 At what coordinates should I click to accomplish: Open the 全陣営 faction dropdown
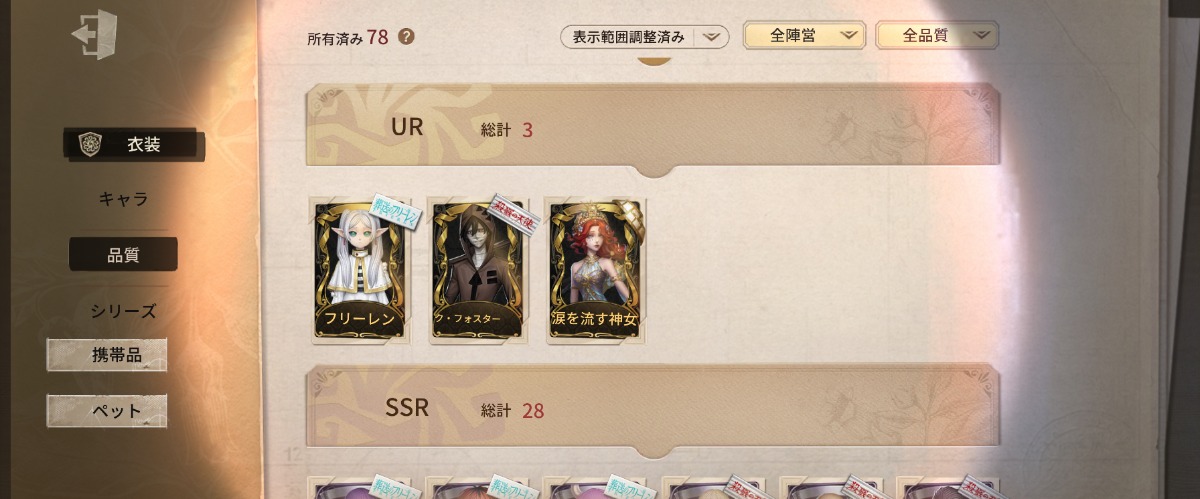coord(805,36)
